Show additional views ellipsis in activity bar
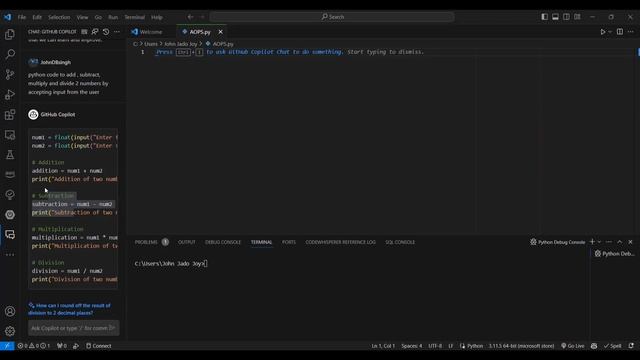640x360 pixels. (x=10, y=255)
